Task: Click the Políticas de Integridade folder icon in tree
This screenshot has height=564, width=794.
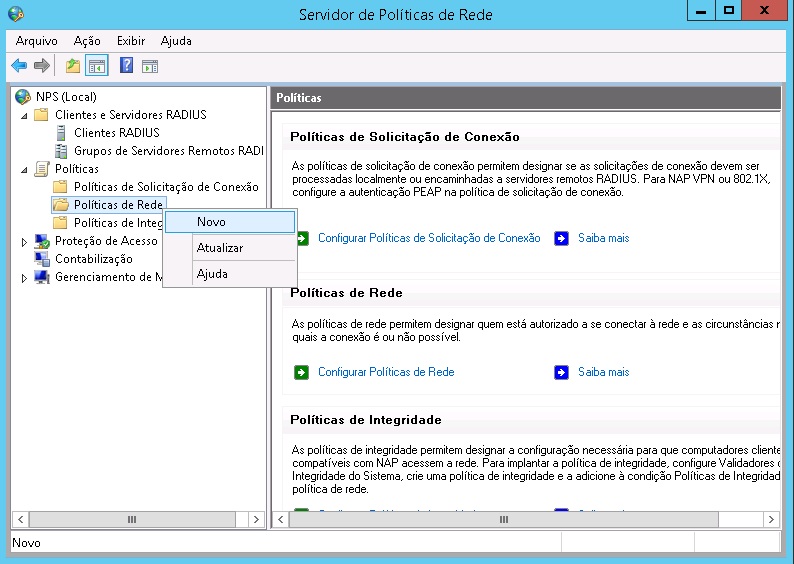Action: click(60, 223)
